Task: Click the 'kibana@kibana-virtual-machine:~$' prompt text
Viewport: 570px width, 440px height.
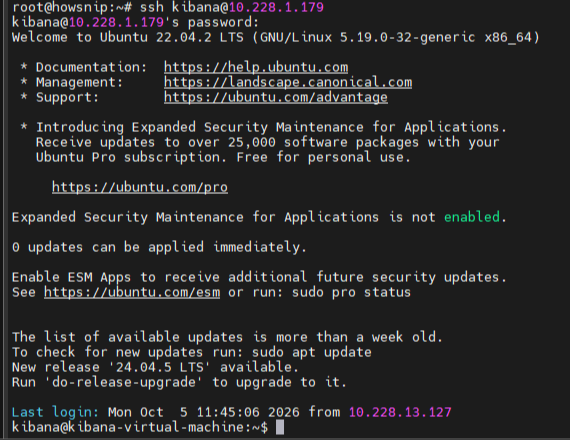Action: tap(140, 427)
